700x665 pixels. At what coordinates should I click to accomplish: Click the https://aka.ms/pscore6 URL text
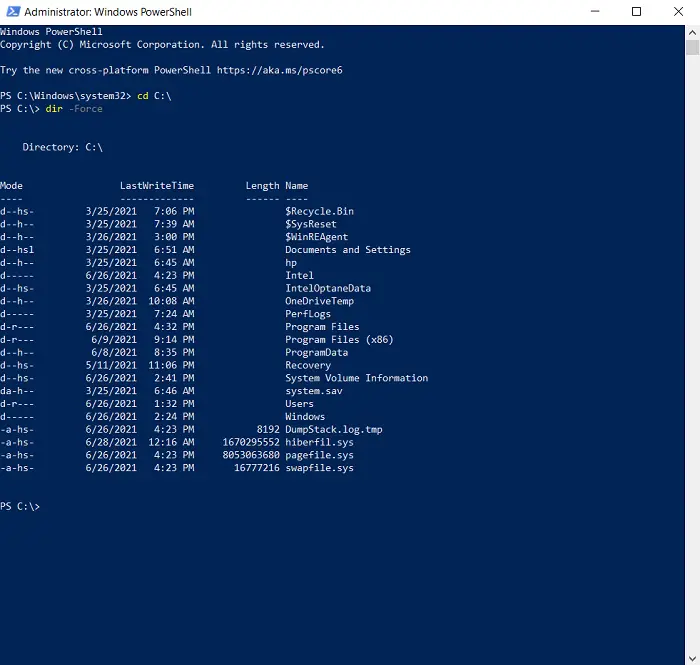[279, 70]
